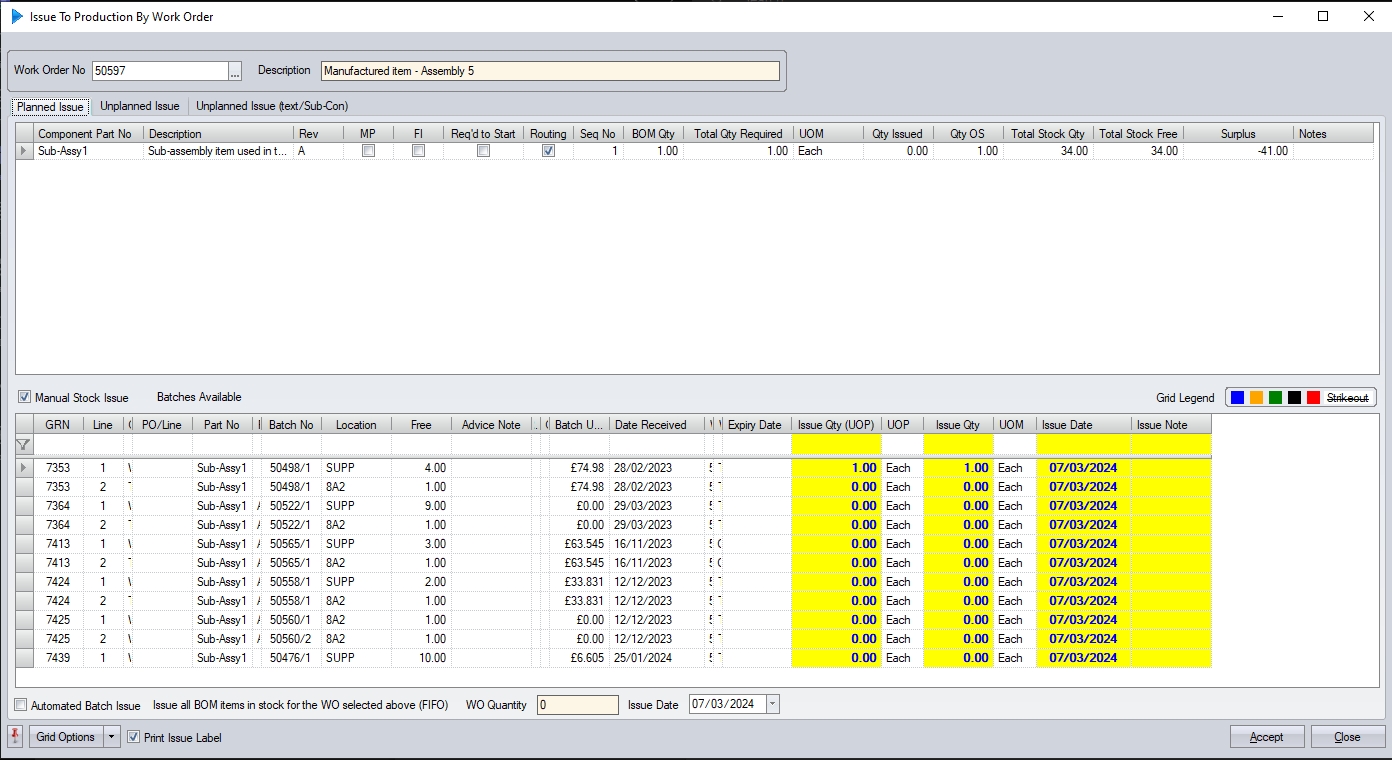Click the filter funnel icon in batches grid
This screenshot has width=1392, height=760.
(24, 445)
